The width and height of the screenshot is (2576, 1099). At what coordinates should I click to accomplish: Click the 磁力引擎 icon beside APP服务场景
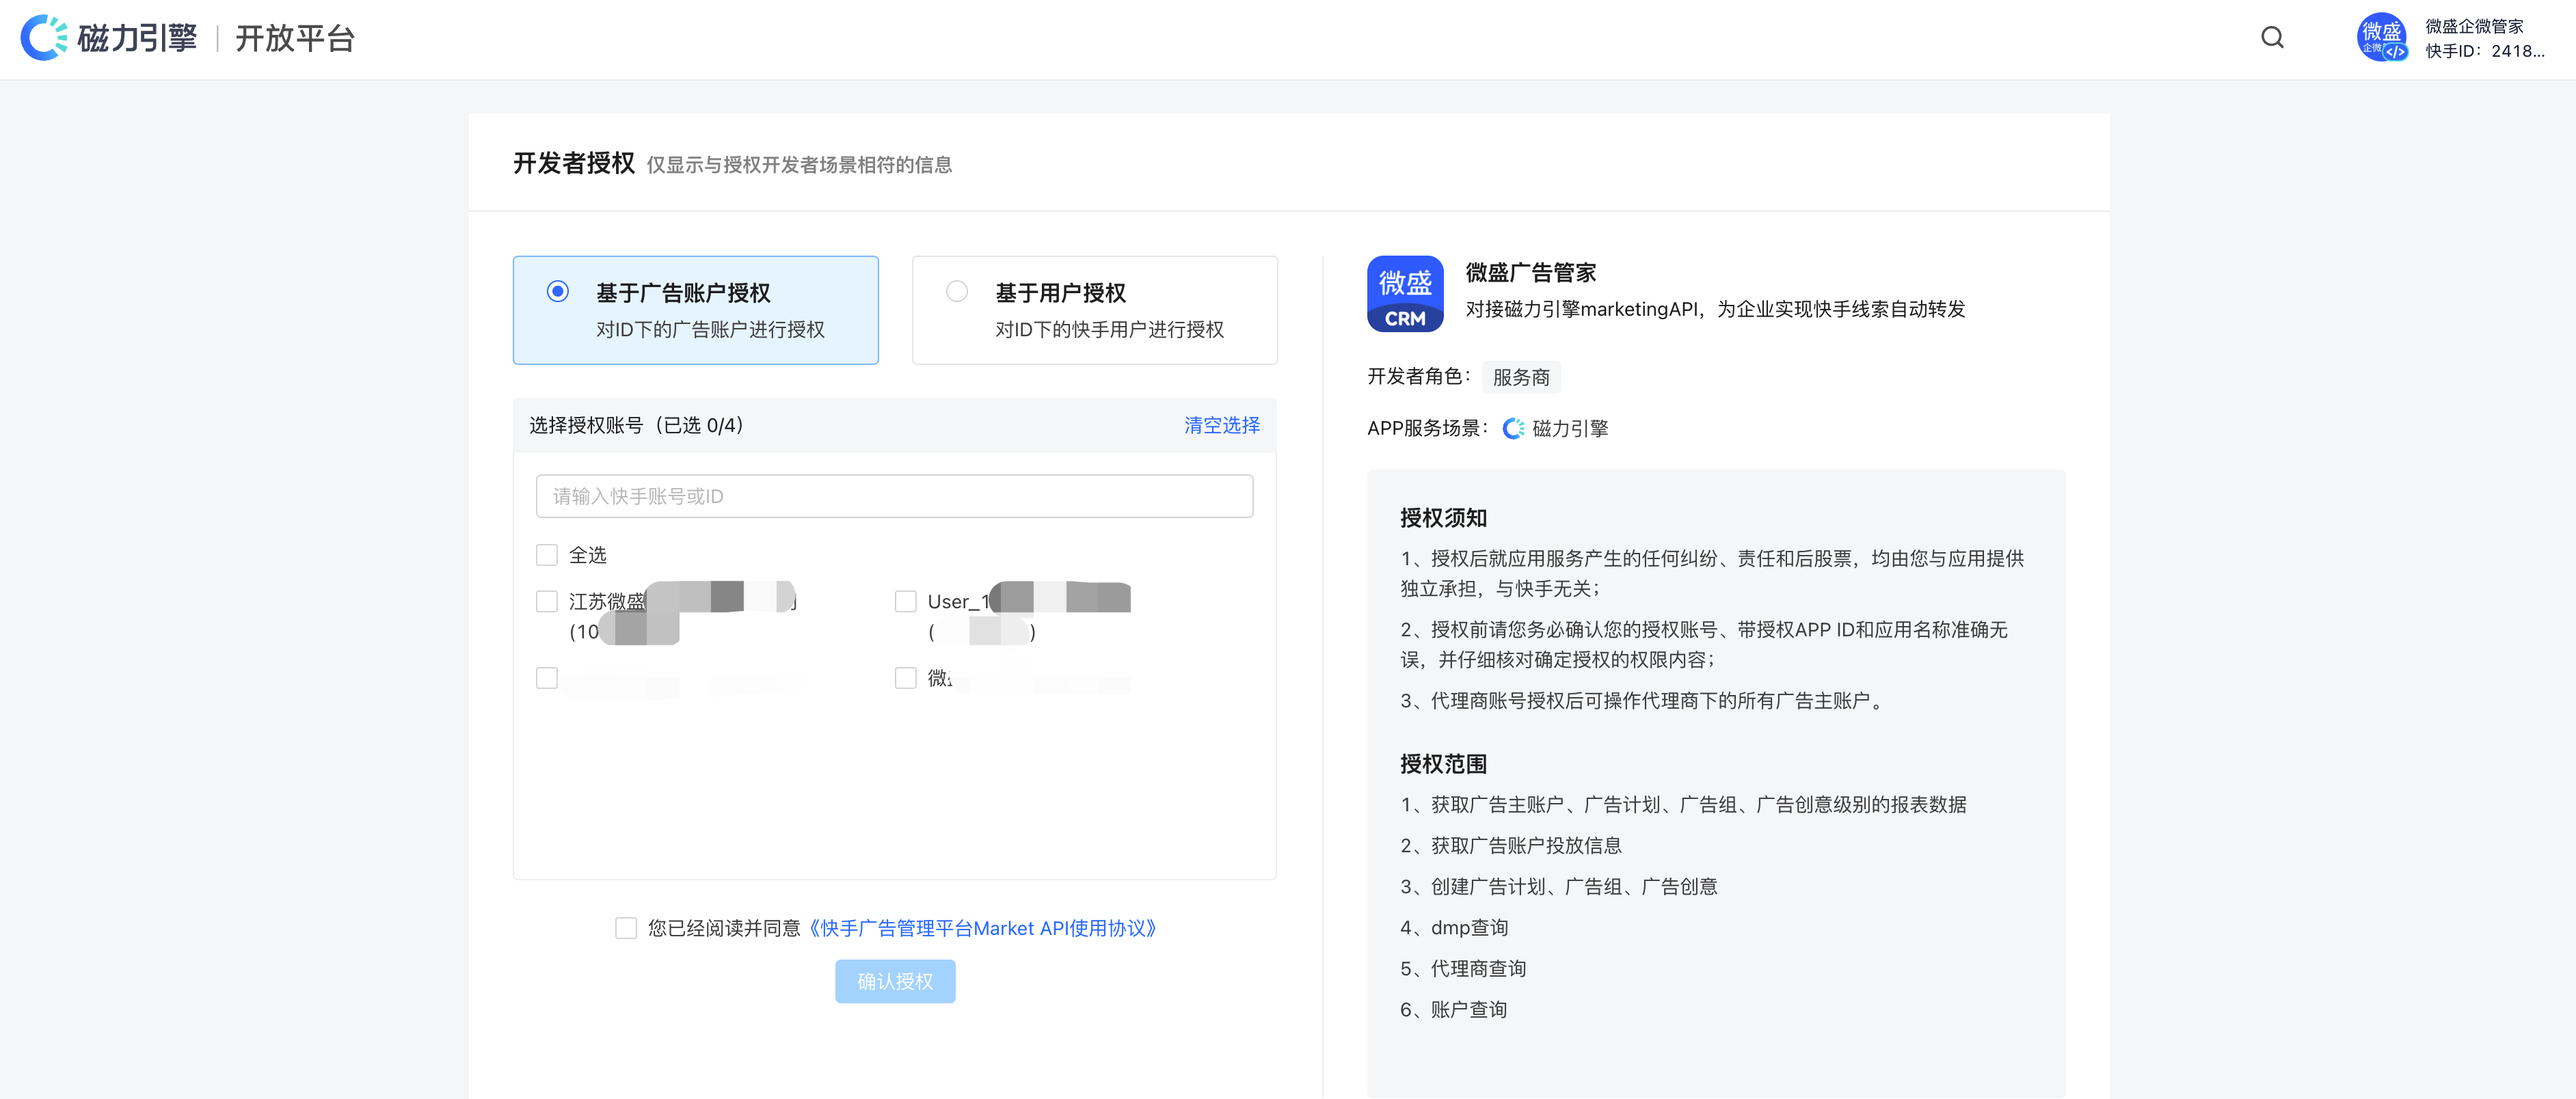pos(1513,429)
